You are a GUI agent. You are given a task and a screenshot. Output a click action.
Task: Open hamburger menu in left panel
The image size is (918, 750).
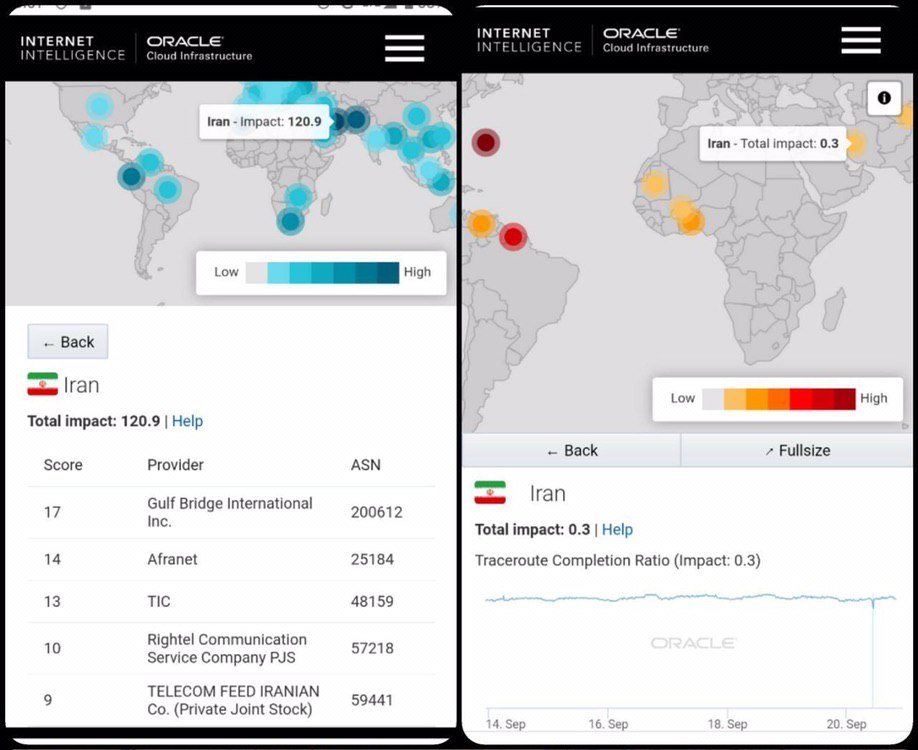coord(404,48)
